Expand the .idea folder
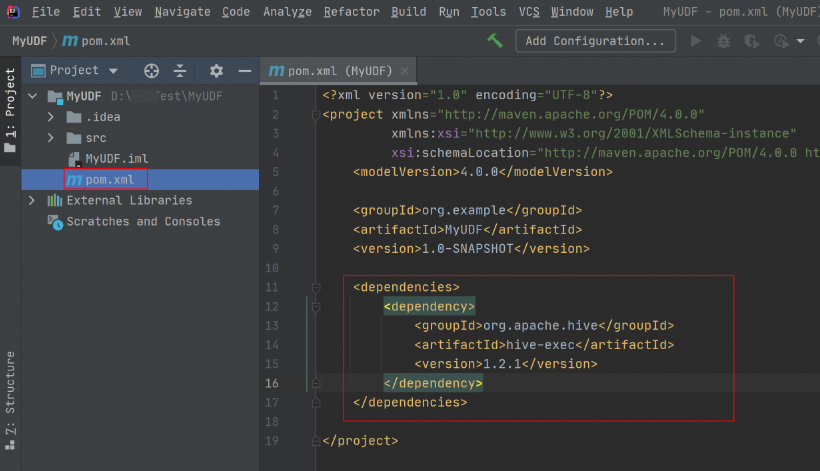This screenshot has height=471, width=820. (51, 117)
